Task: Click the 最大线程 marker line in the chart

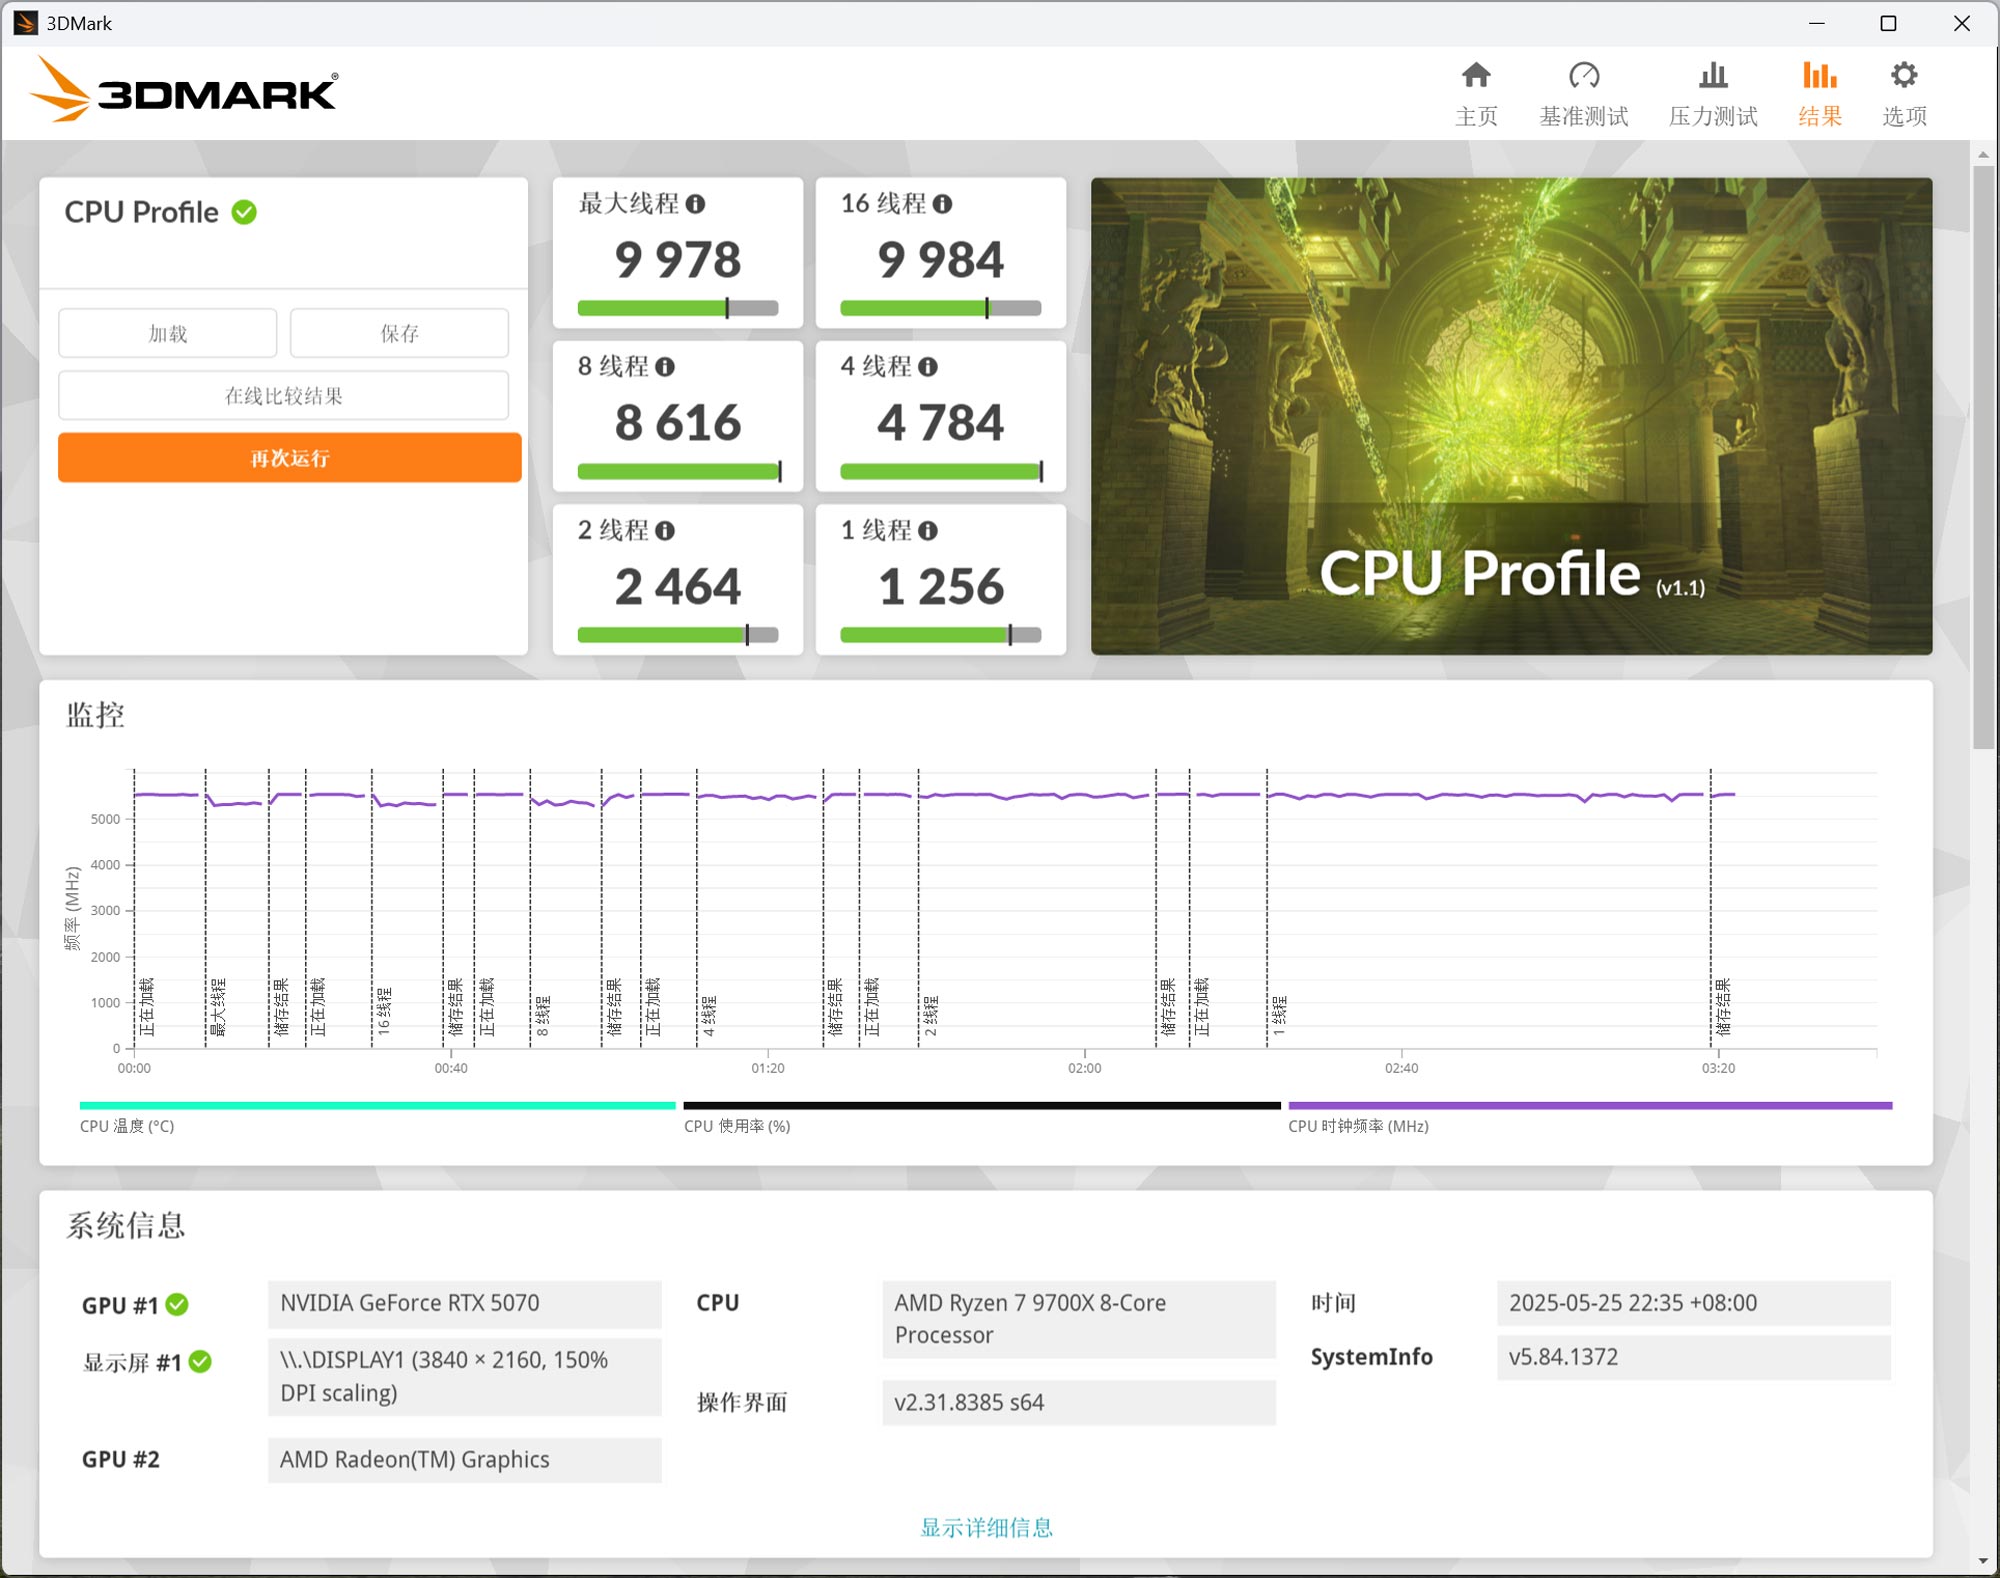Action: 206,908
